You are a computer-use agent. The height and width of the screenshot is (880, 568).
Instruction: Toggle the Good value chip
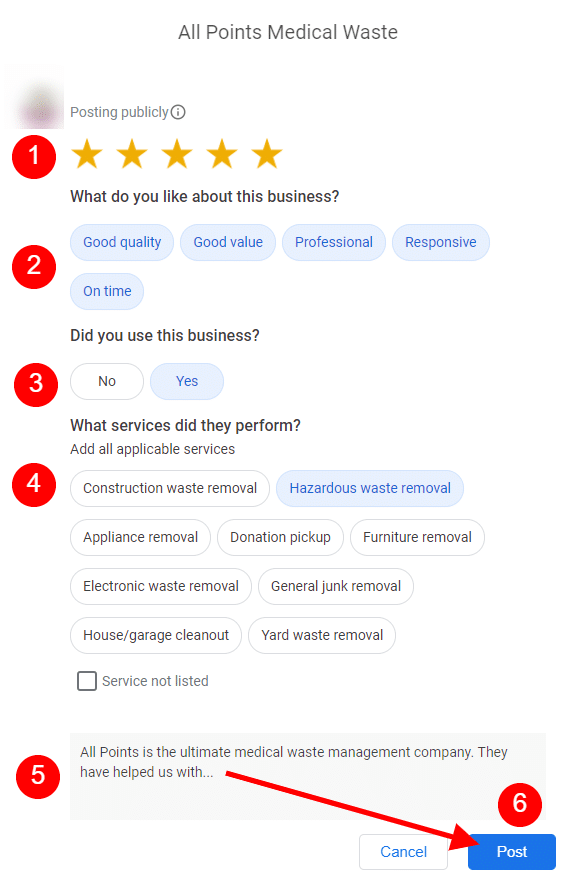coord(228,242)
